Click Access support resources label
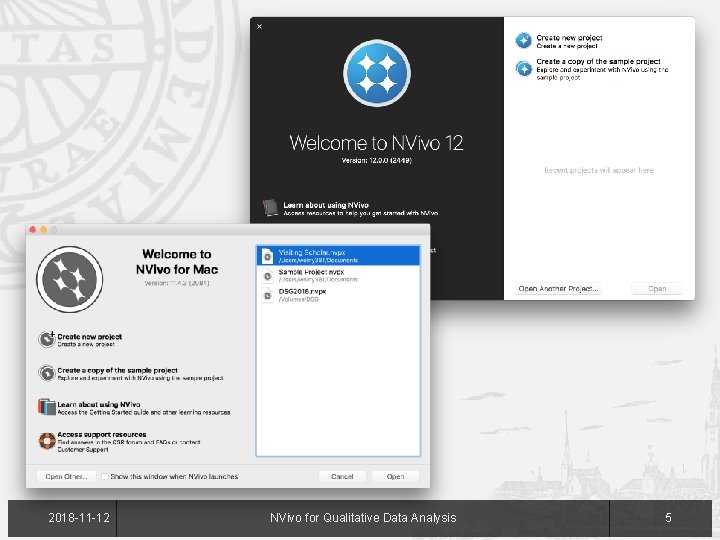Image resolution: width=720 pixels, height=540 pixels. tap(102, 434)
